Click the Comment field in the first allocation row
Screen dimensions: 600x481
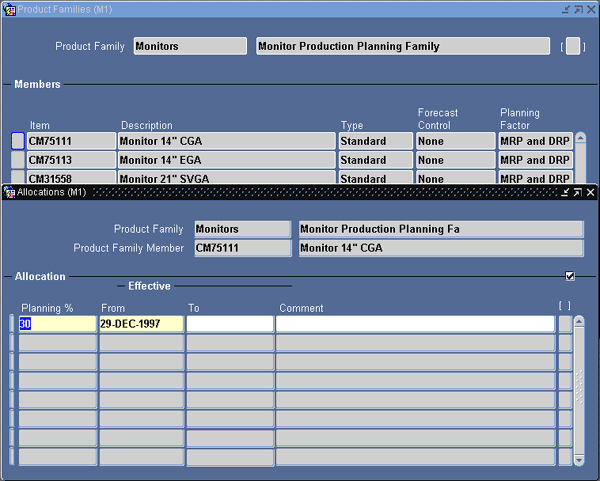pos(415,324)
